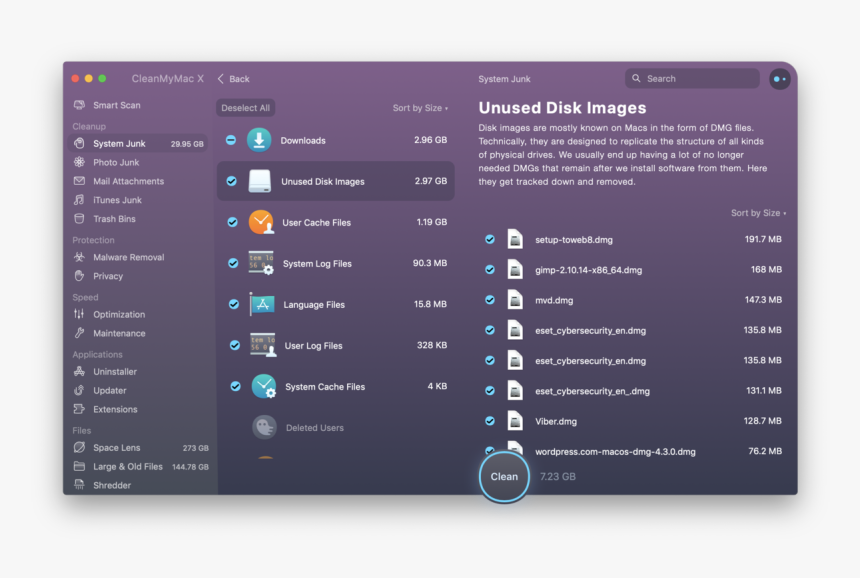This screenshot has width=860, height=578.
Task: Click the Privacy hand icon
Action: [x=80, y=276]
